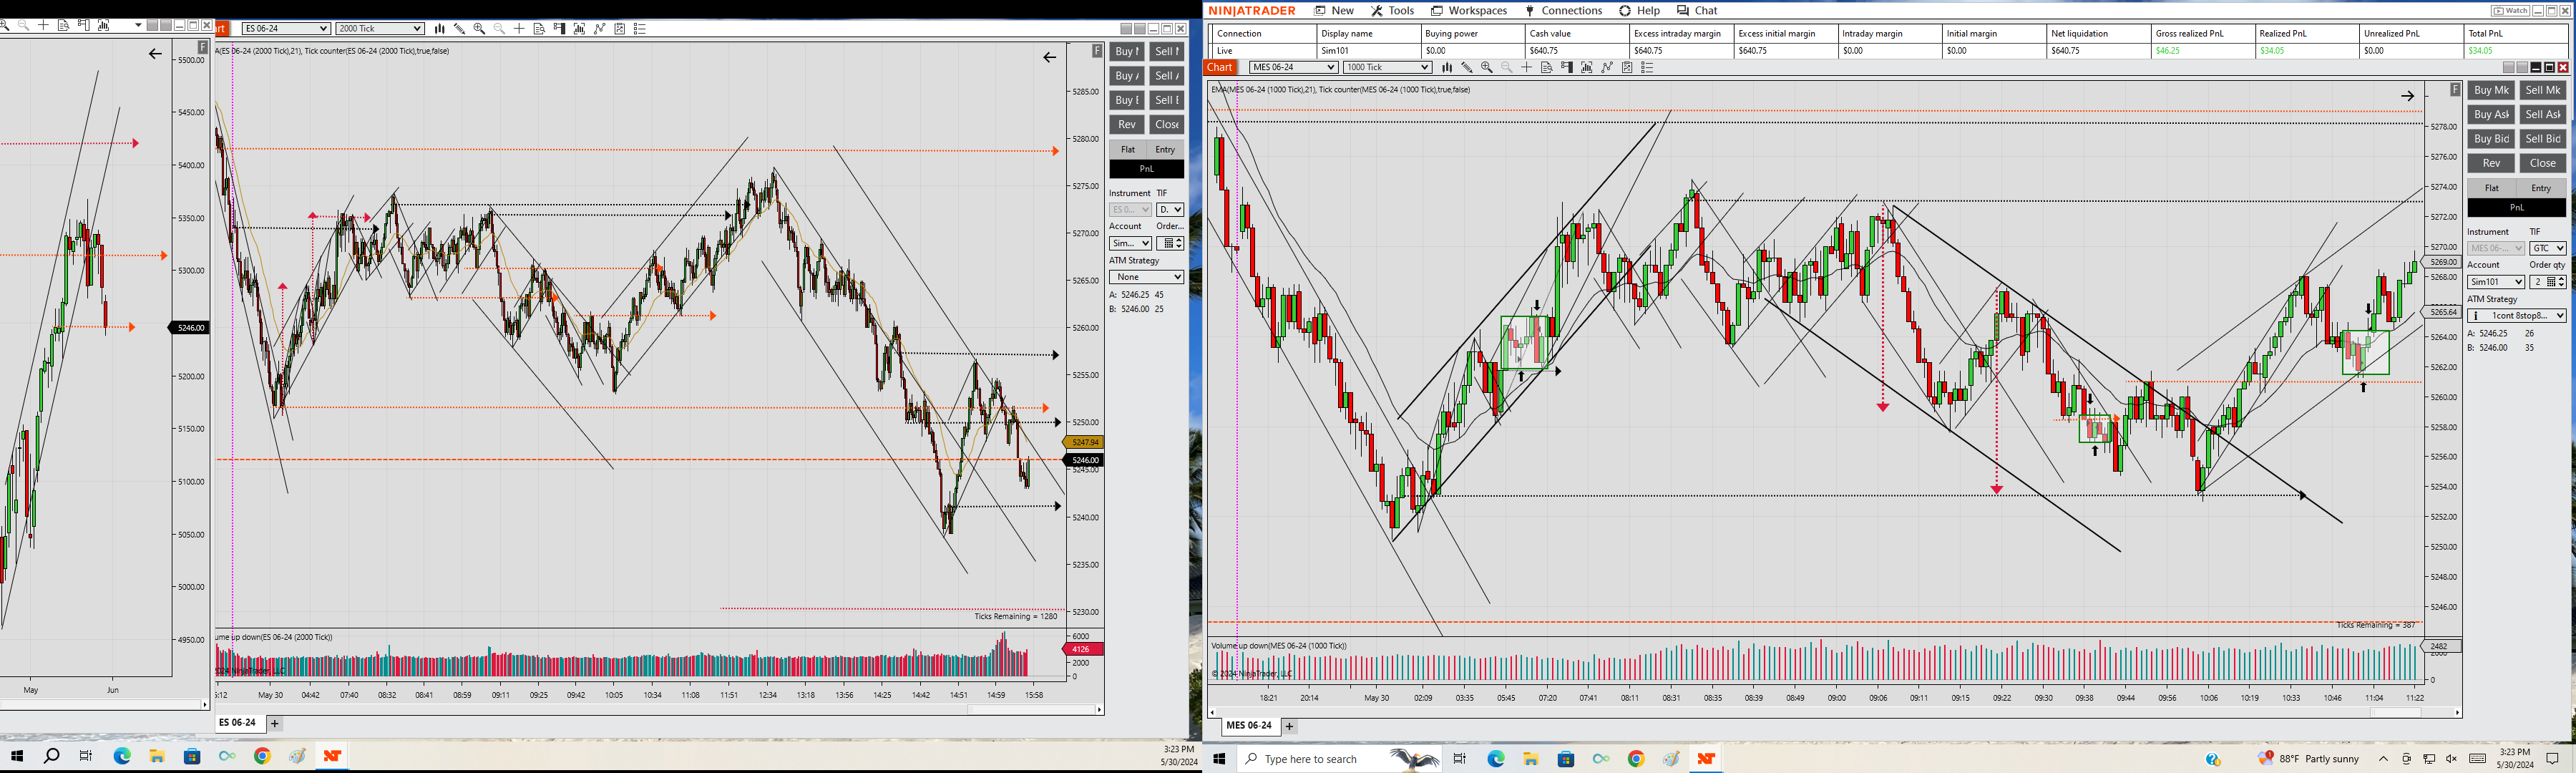Toggle F button on MES chart
This screenshot has width=2576, height=773.
pos(2455,90)
